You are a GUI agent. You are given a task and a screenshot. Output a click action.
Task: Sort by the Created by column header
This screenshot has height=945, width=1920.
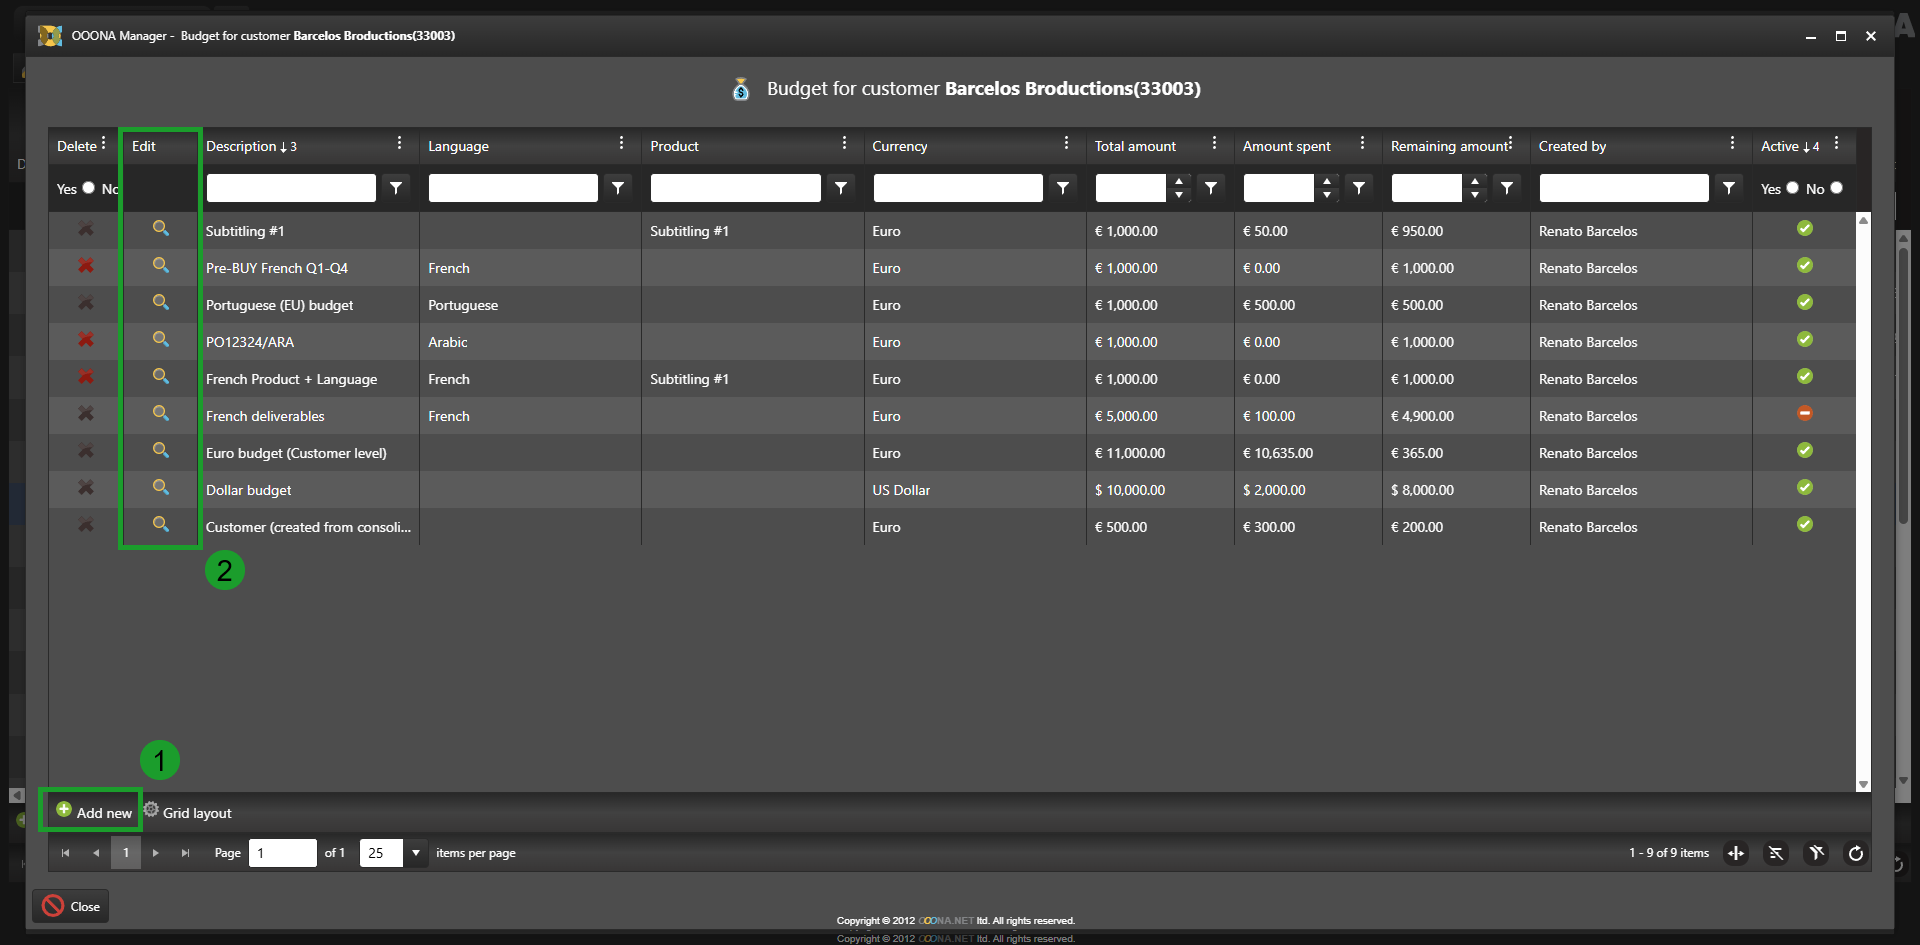pos(1572,146)
